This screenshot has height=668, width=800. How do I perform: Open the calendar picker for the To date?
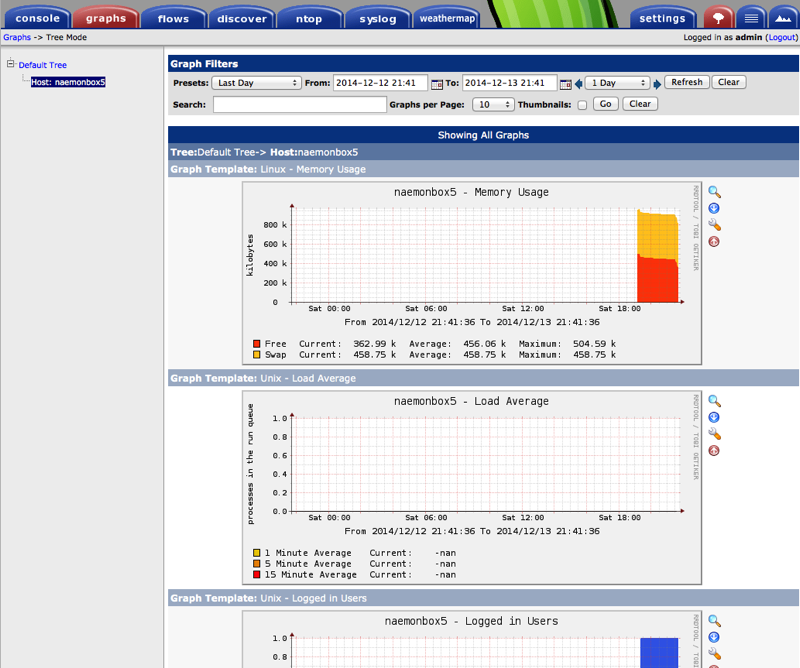coord(566,83)
